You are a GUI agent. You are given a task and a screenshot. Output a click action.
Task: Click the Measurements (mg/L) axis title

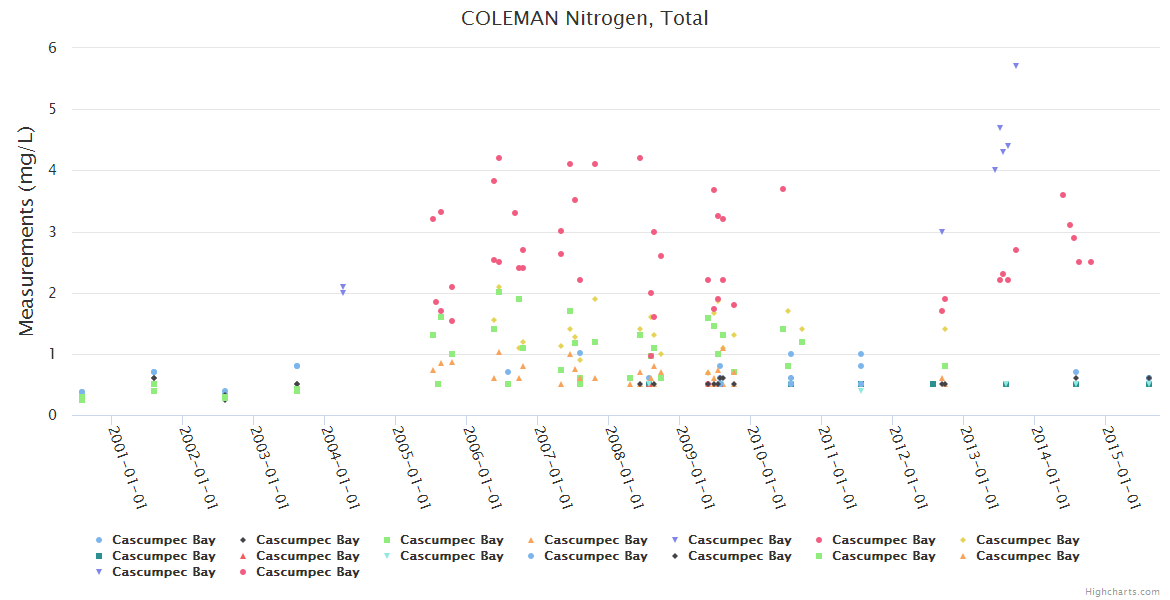(27, 231)
